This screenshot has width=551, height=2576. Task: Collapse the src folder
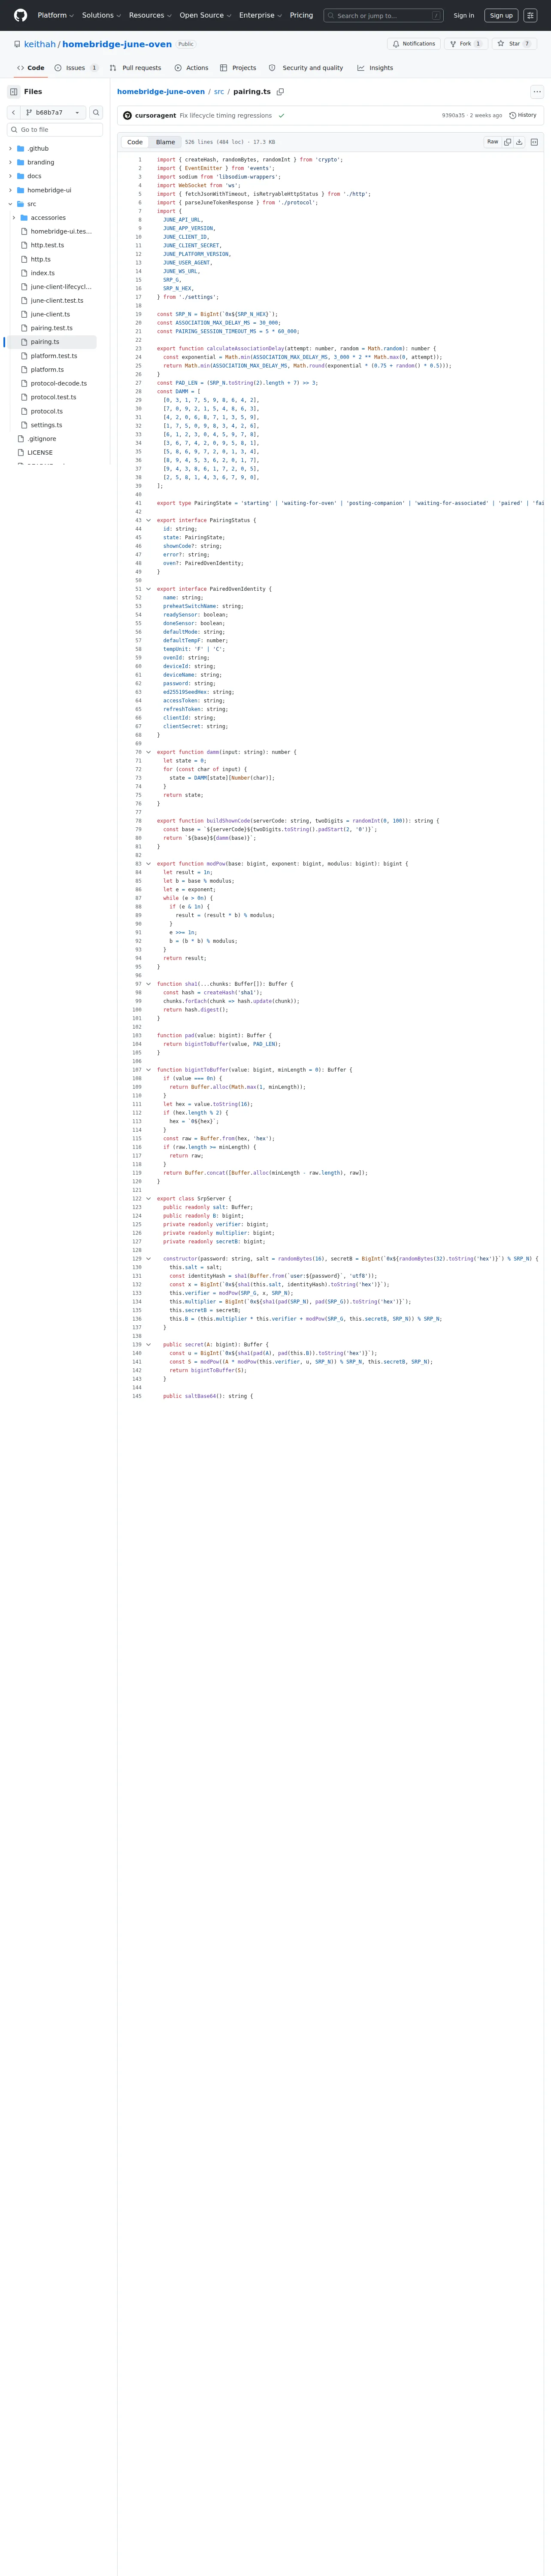click(10, 204)
